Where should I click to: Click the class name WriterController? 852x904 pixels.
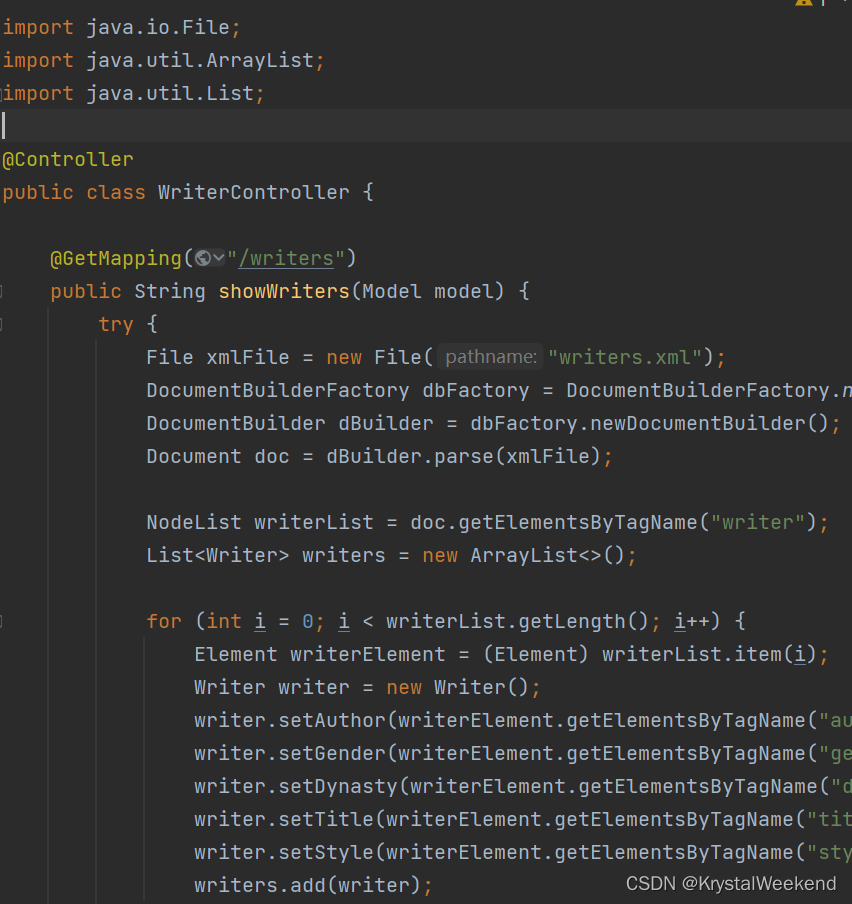[x=254, y=192]
